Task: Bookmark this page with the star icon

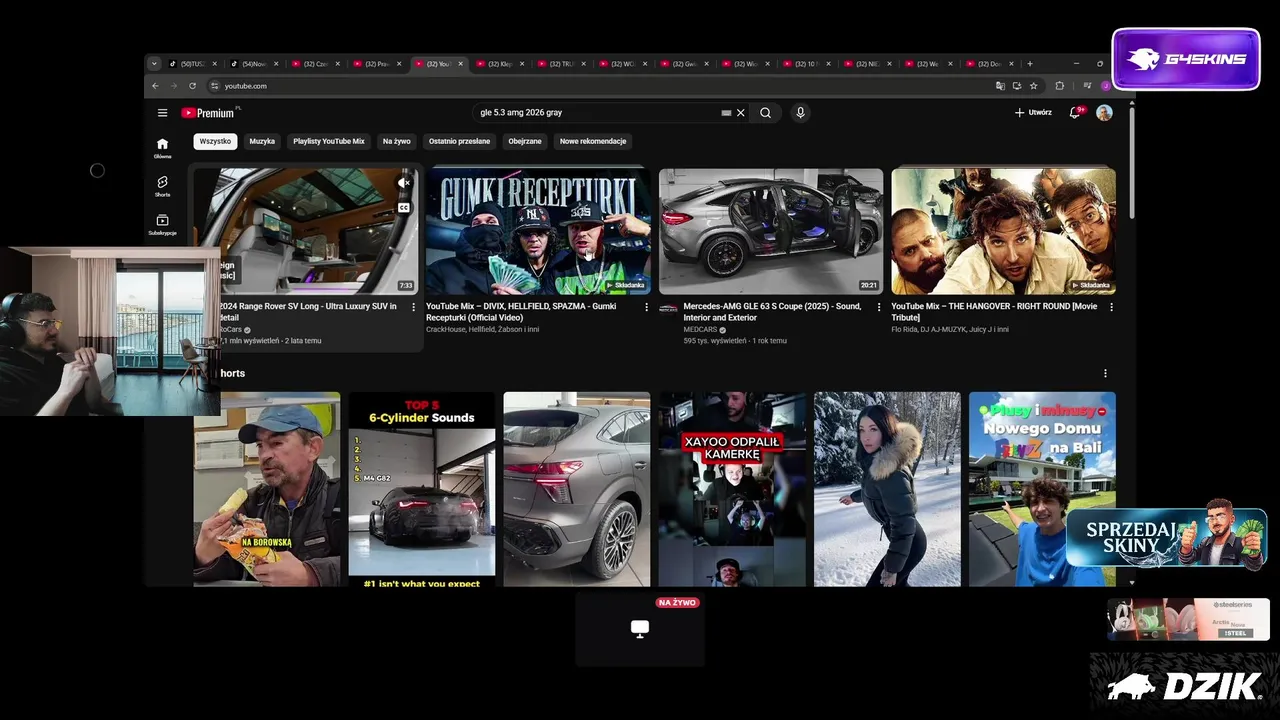Action: point(1034,86)
